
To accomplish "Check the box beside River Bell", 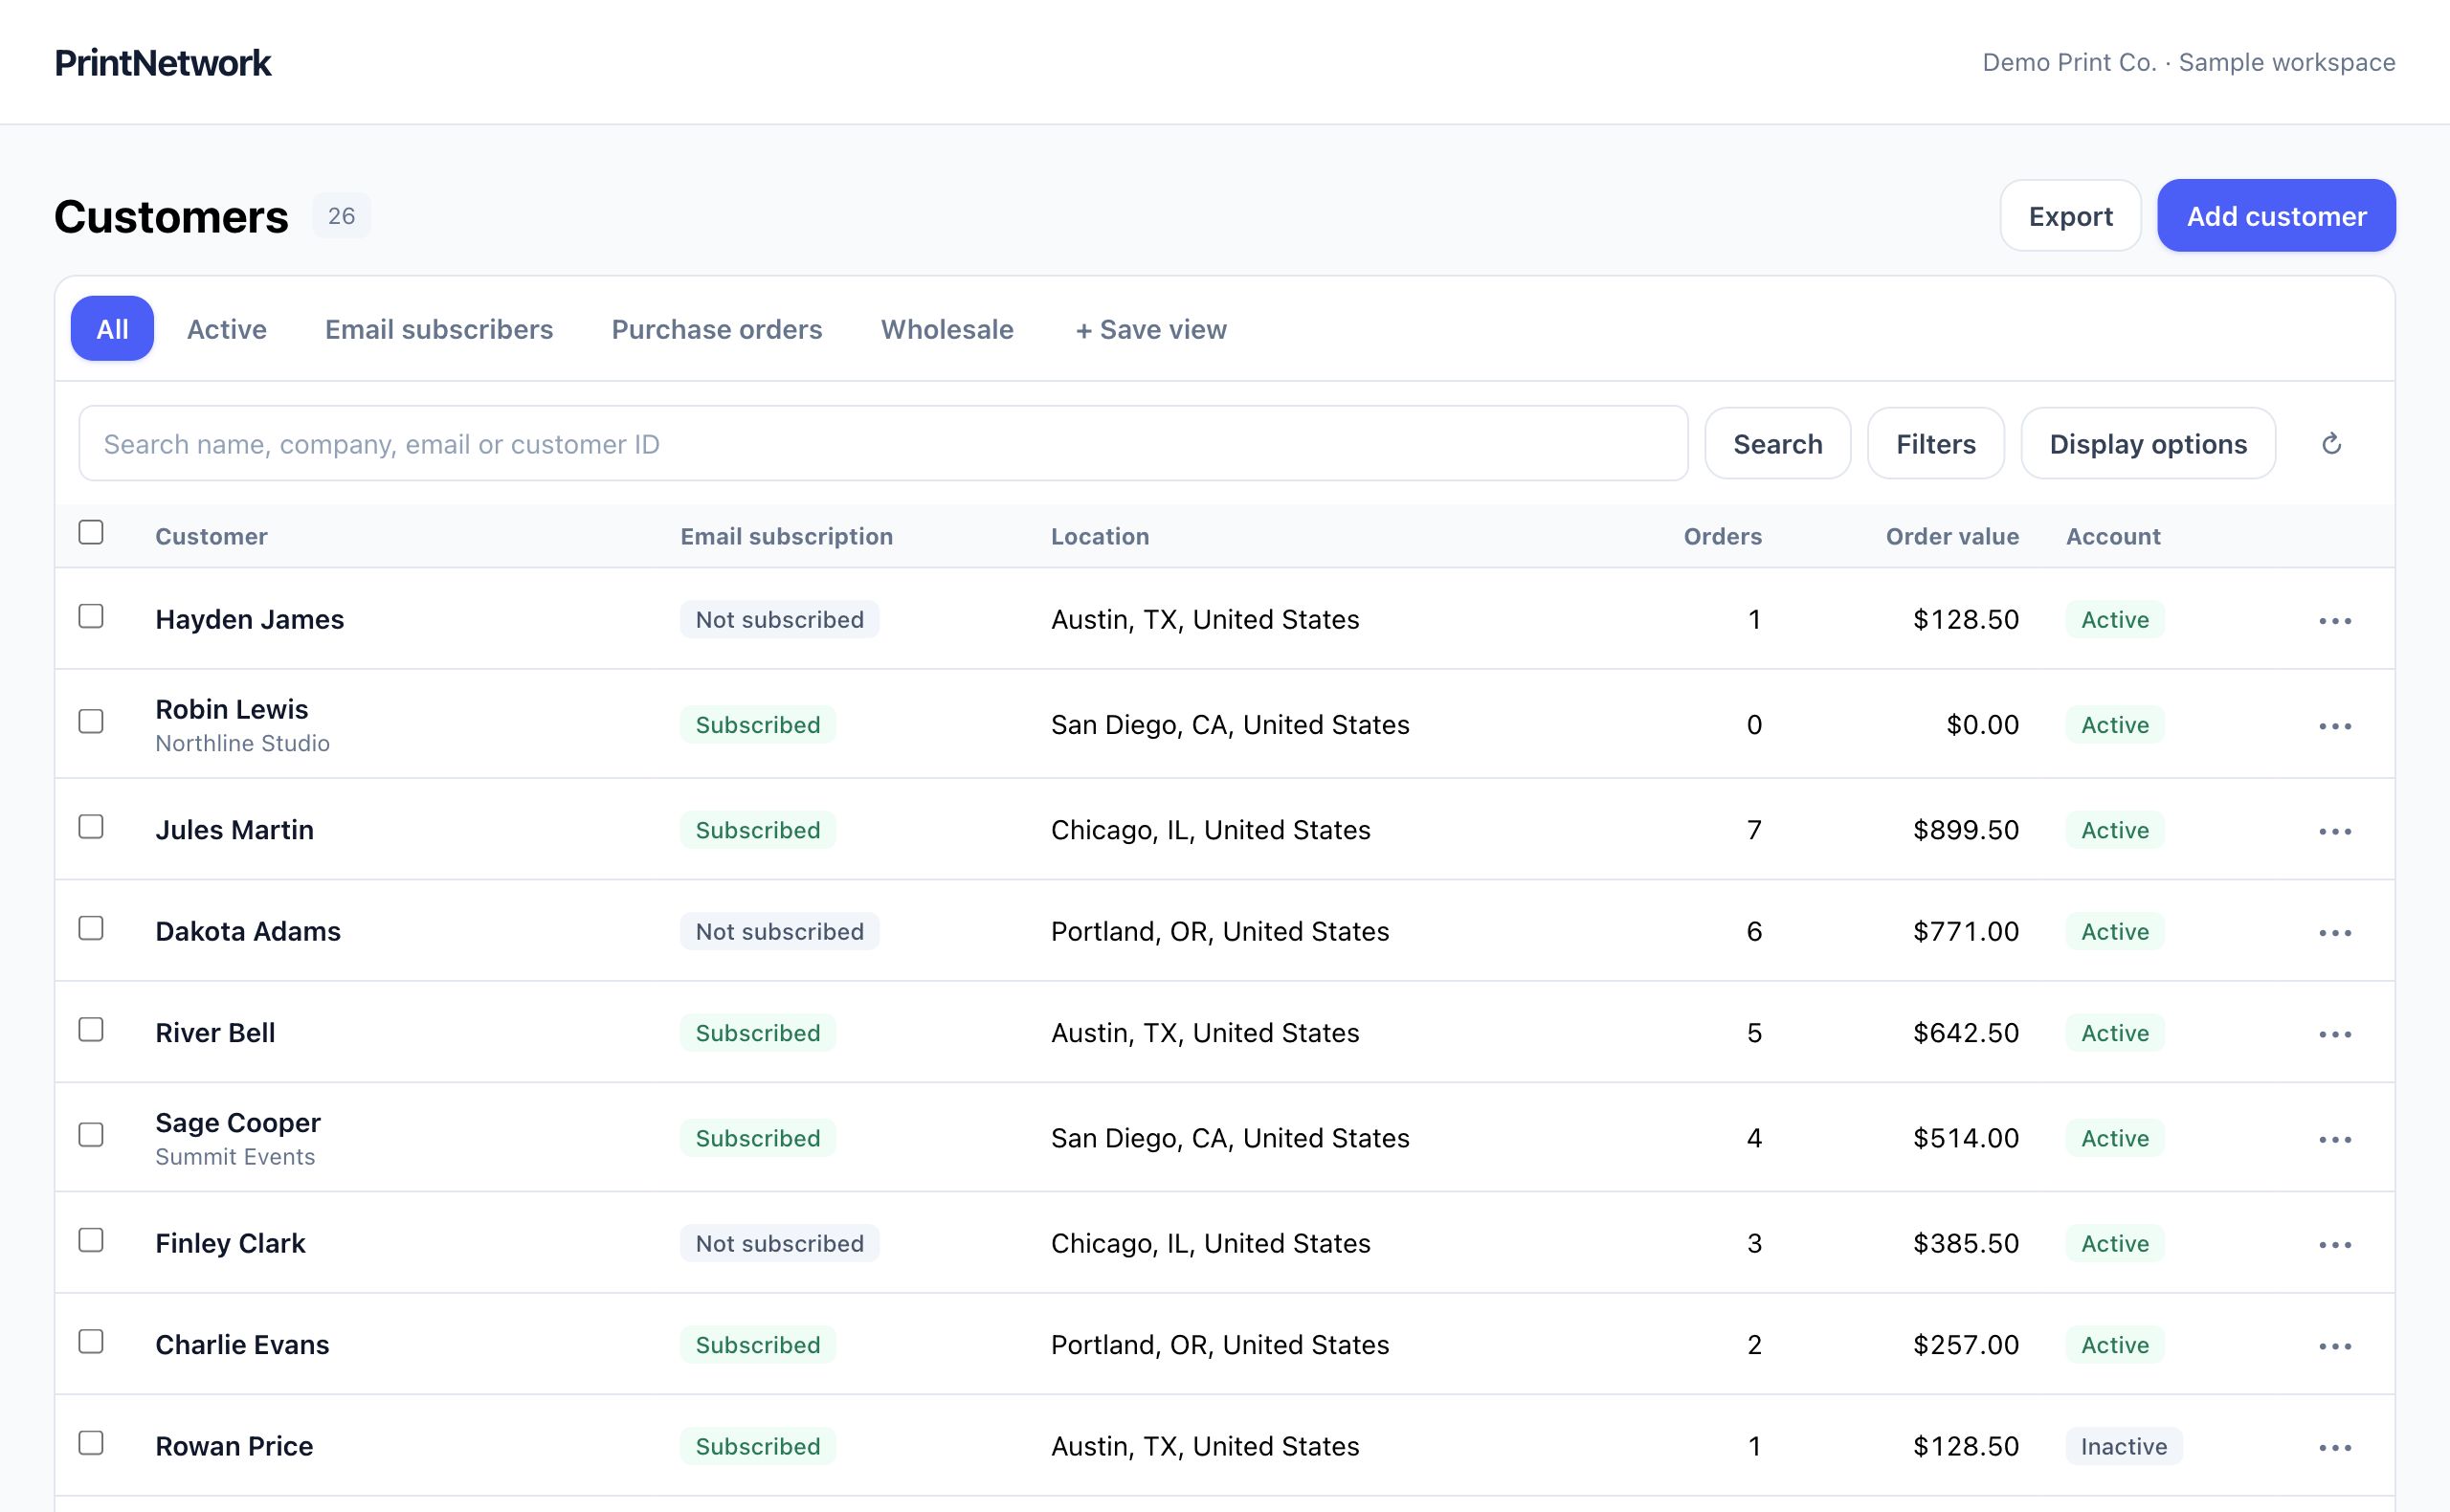I will pyautogui.click(x=91, y=1029).
